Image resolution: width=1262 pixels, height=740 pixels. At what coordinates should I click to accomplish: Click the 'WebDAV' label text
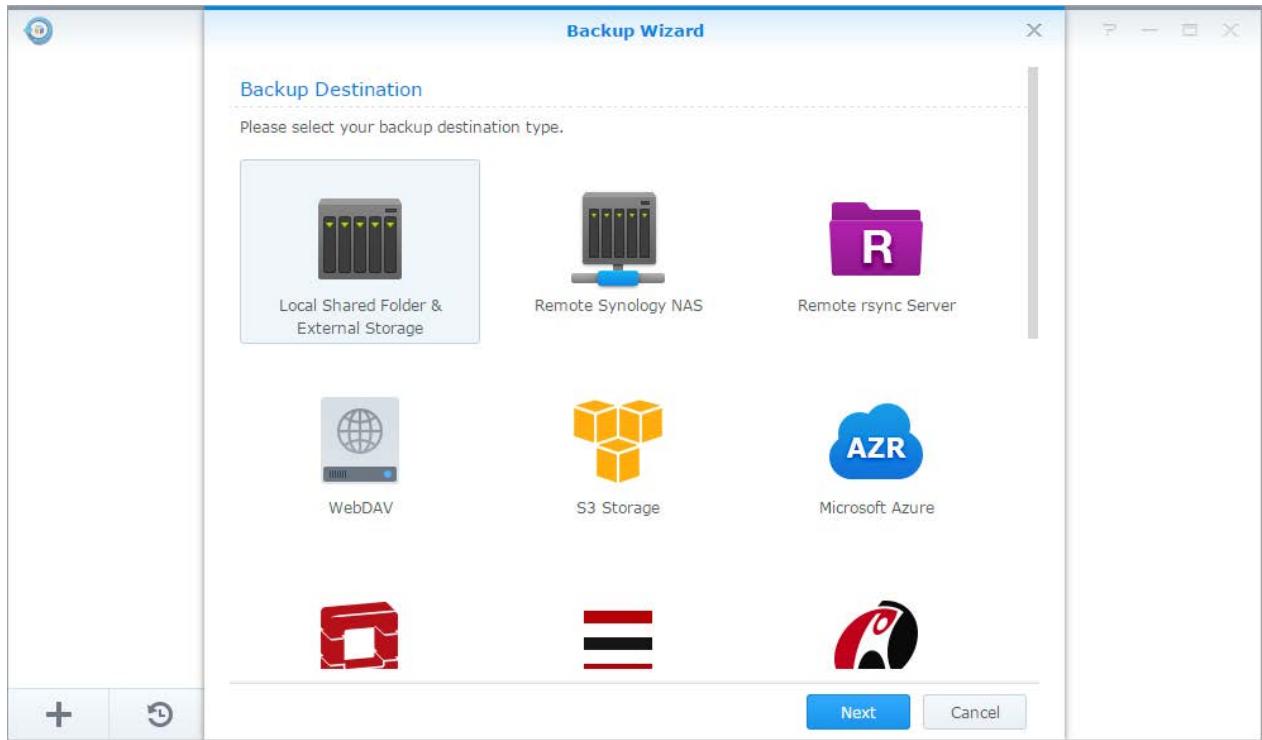tap(361, 508)
